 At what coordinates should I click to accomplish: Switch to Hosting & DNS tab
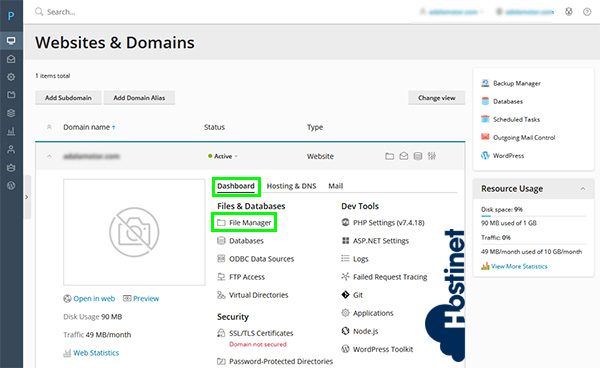[x=291, y=186]
